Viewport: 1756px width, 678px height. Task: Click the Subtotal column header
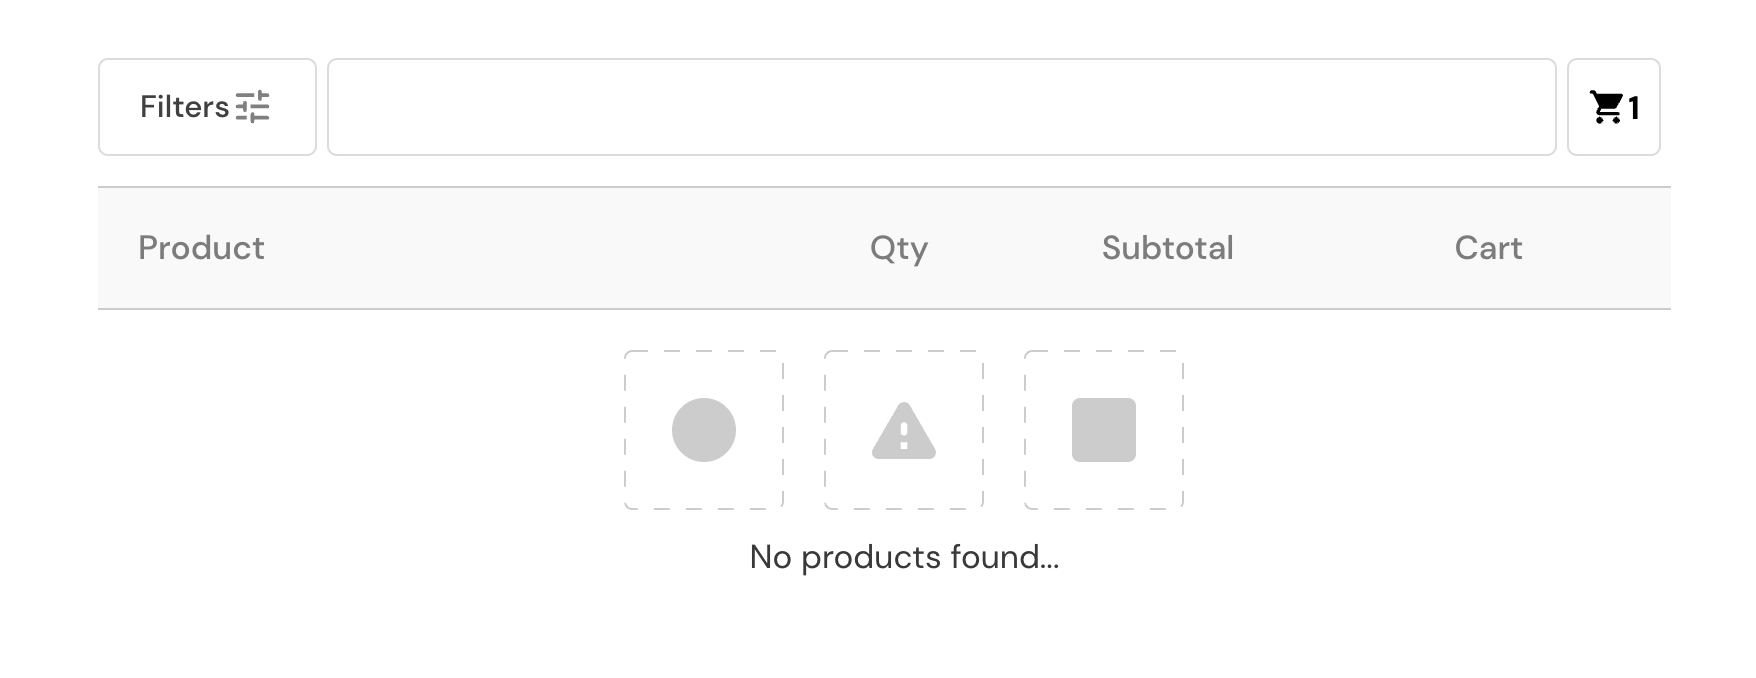1167,248
